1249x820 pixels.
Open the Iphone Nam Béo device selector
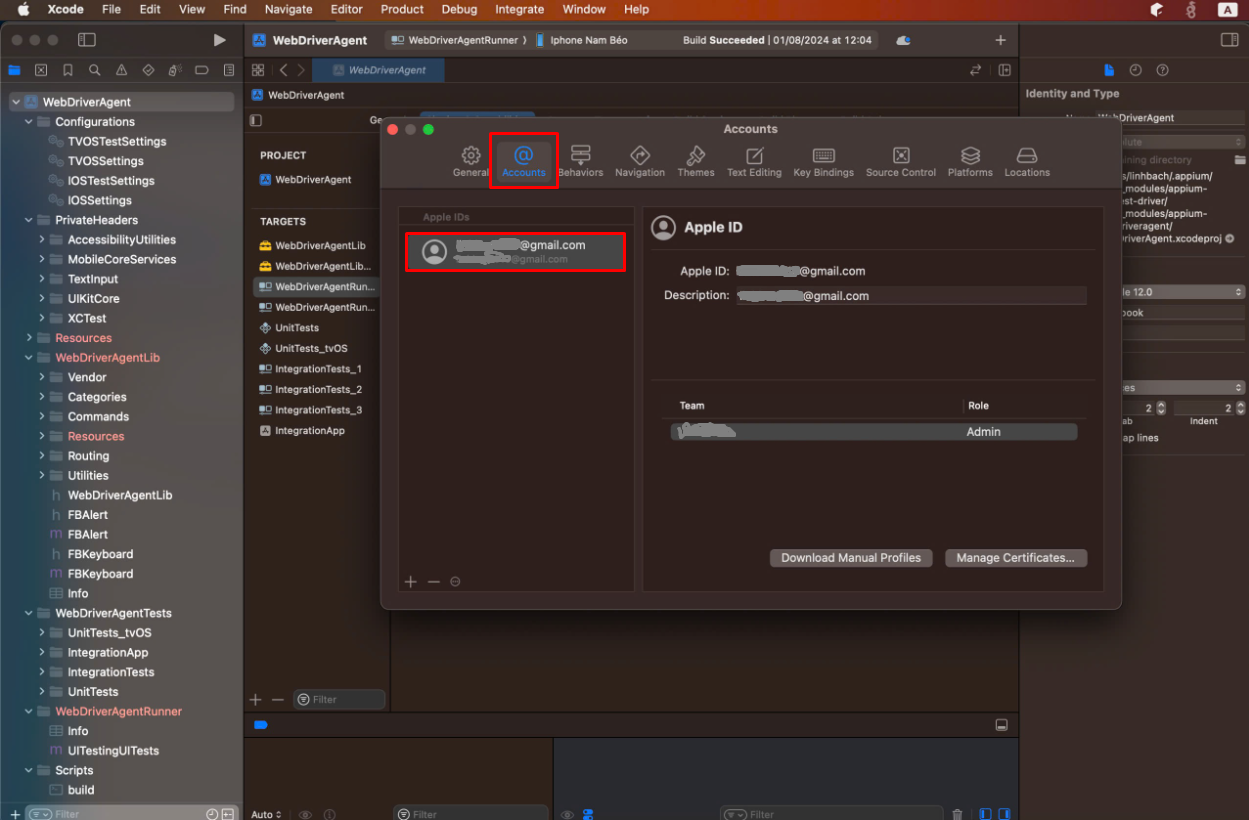click(x=582, y=40)
